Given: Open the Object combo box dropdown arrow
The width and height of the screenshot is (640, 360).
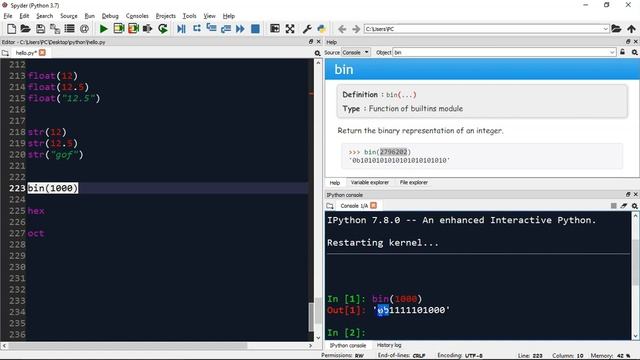Looking at the screenshot, I should pos(612,53).
